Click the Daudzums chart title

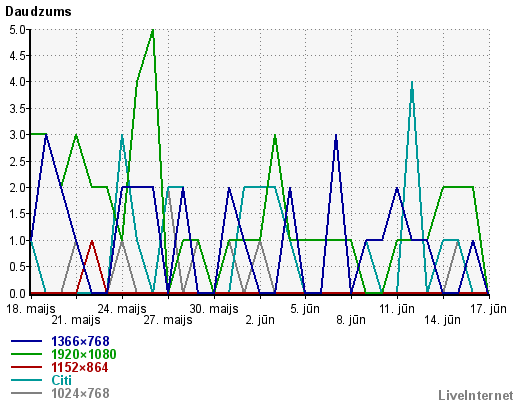coord(38,12)
